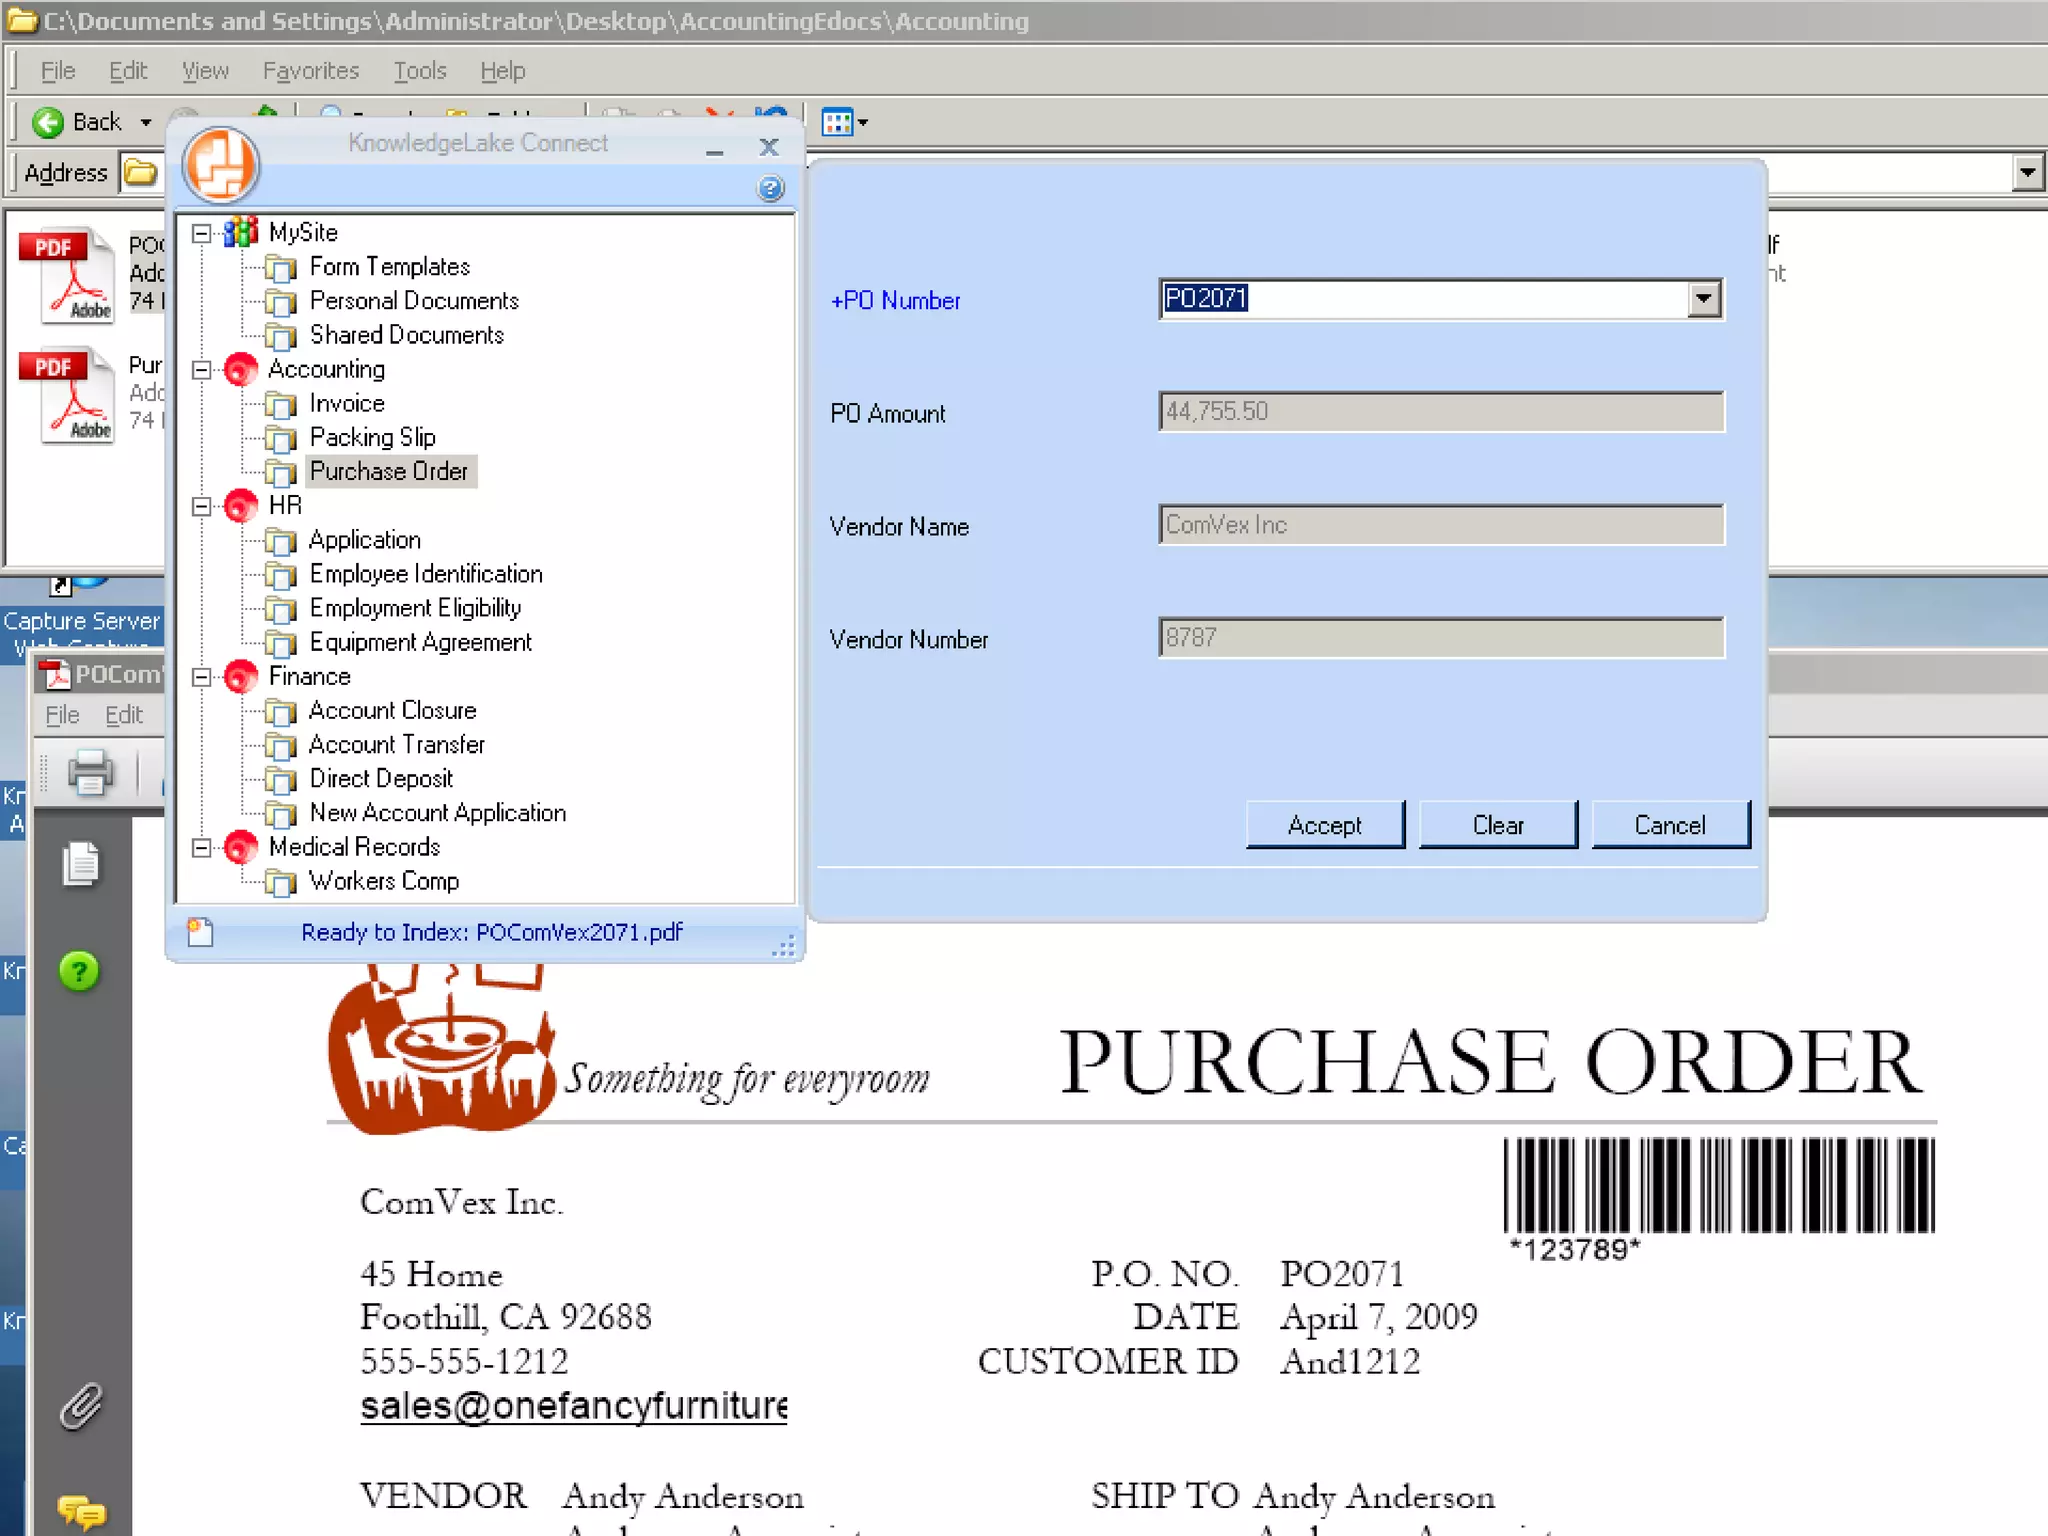Click the KnowledgeLake Connect orange logo icon
Image resolution: width=2048 pixels, height=1536 pixels.
tap(221, 165)
